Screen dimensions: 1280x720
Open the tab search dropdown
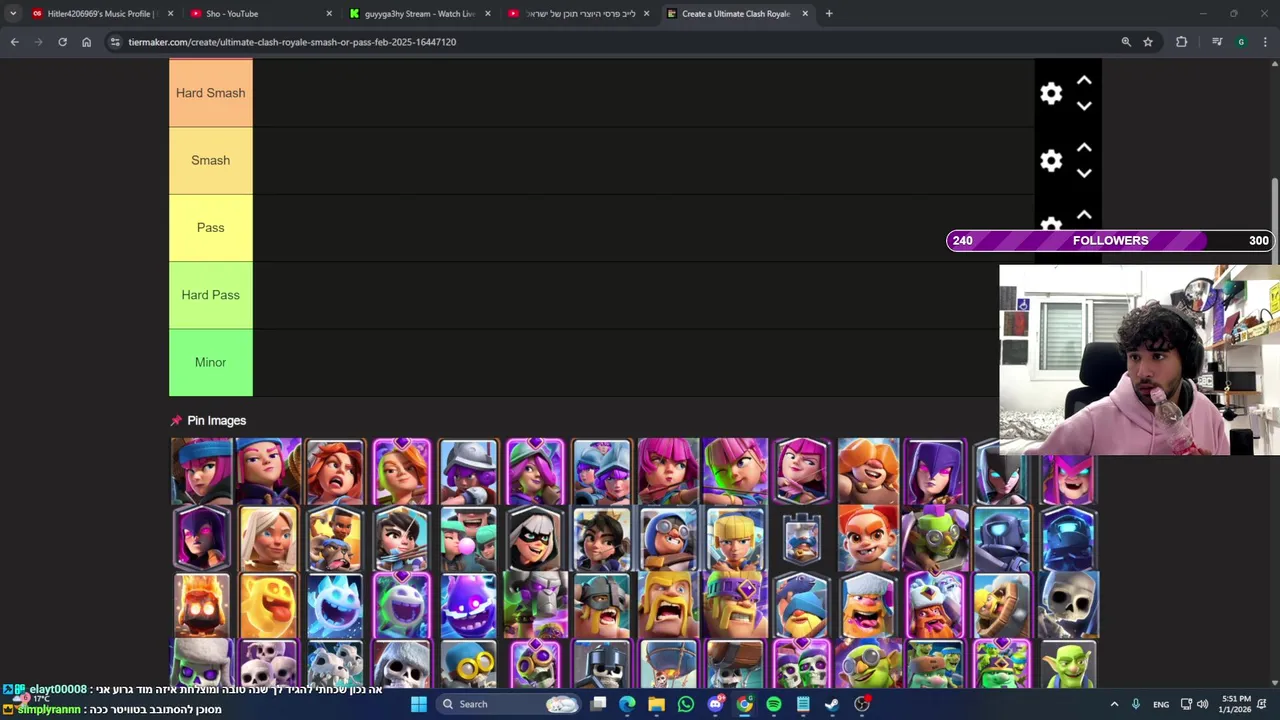point(12,14)
